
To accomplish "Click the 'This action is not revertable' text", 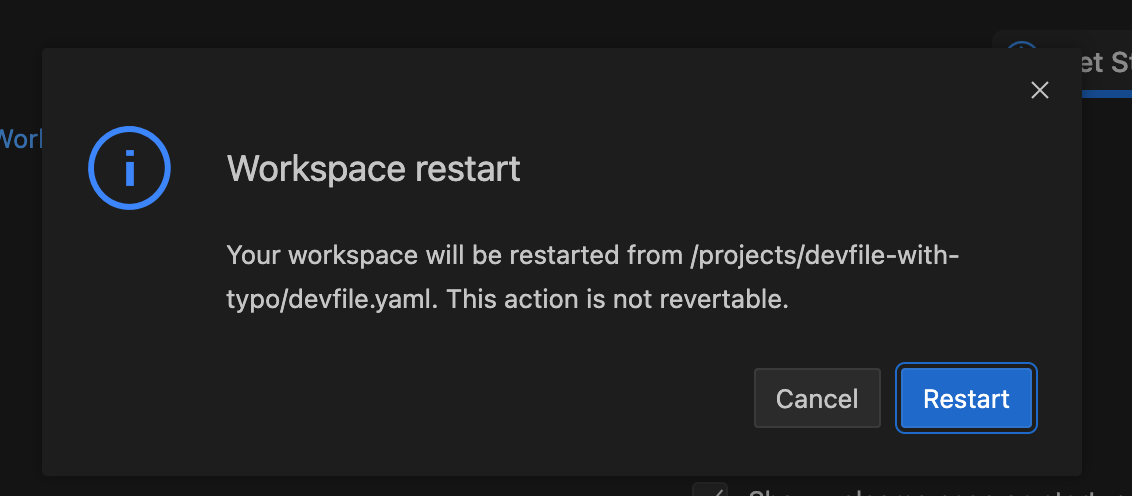I will pos(617,299).
